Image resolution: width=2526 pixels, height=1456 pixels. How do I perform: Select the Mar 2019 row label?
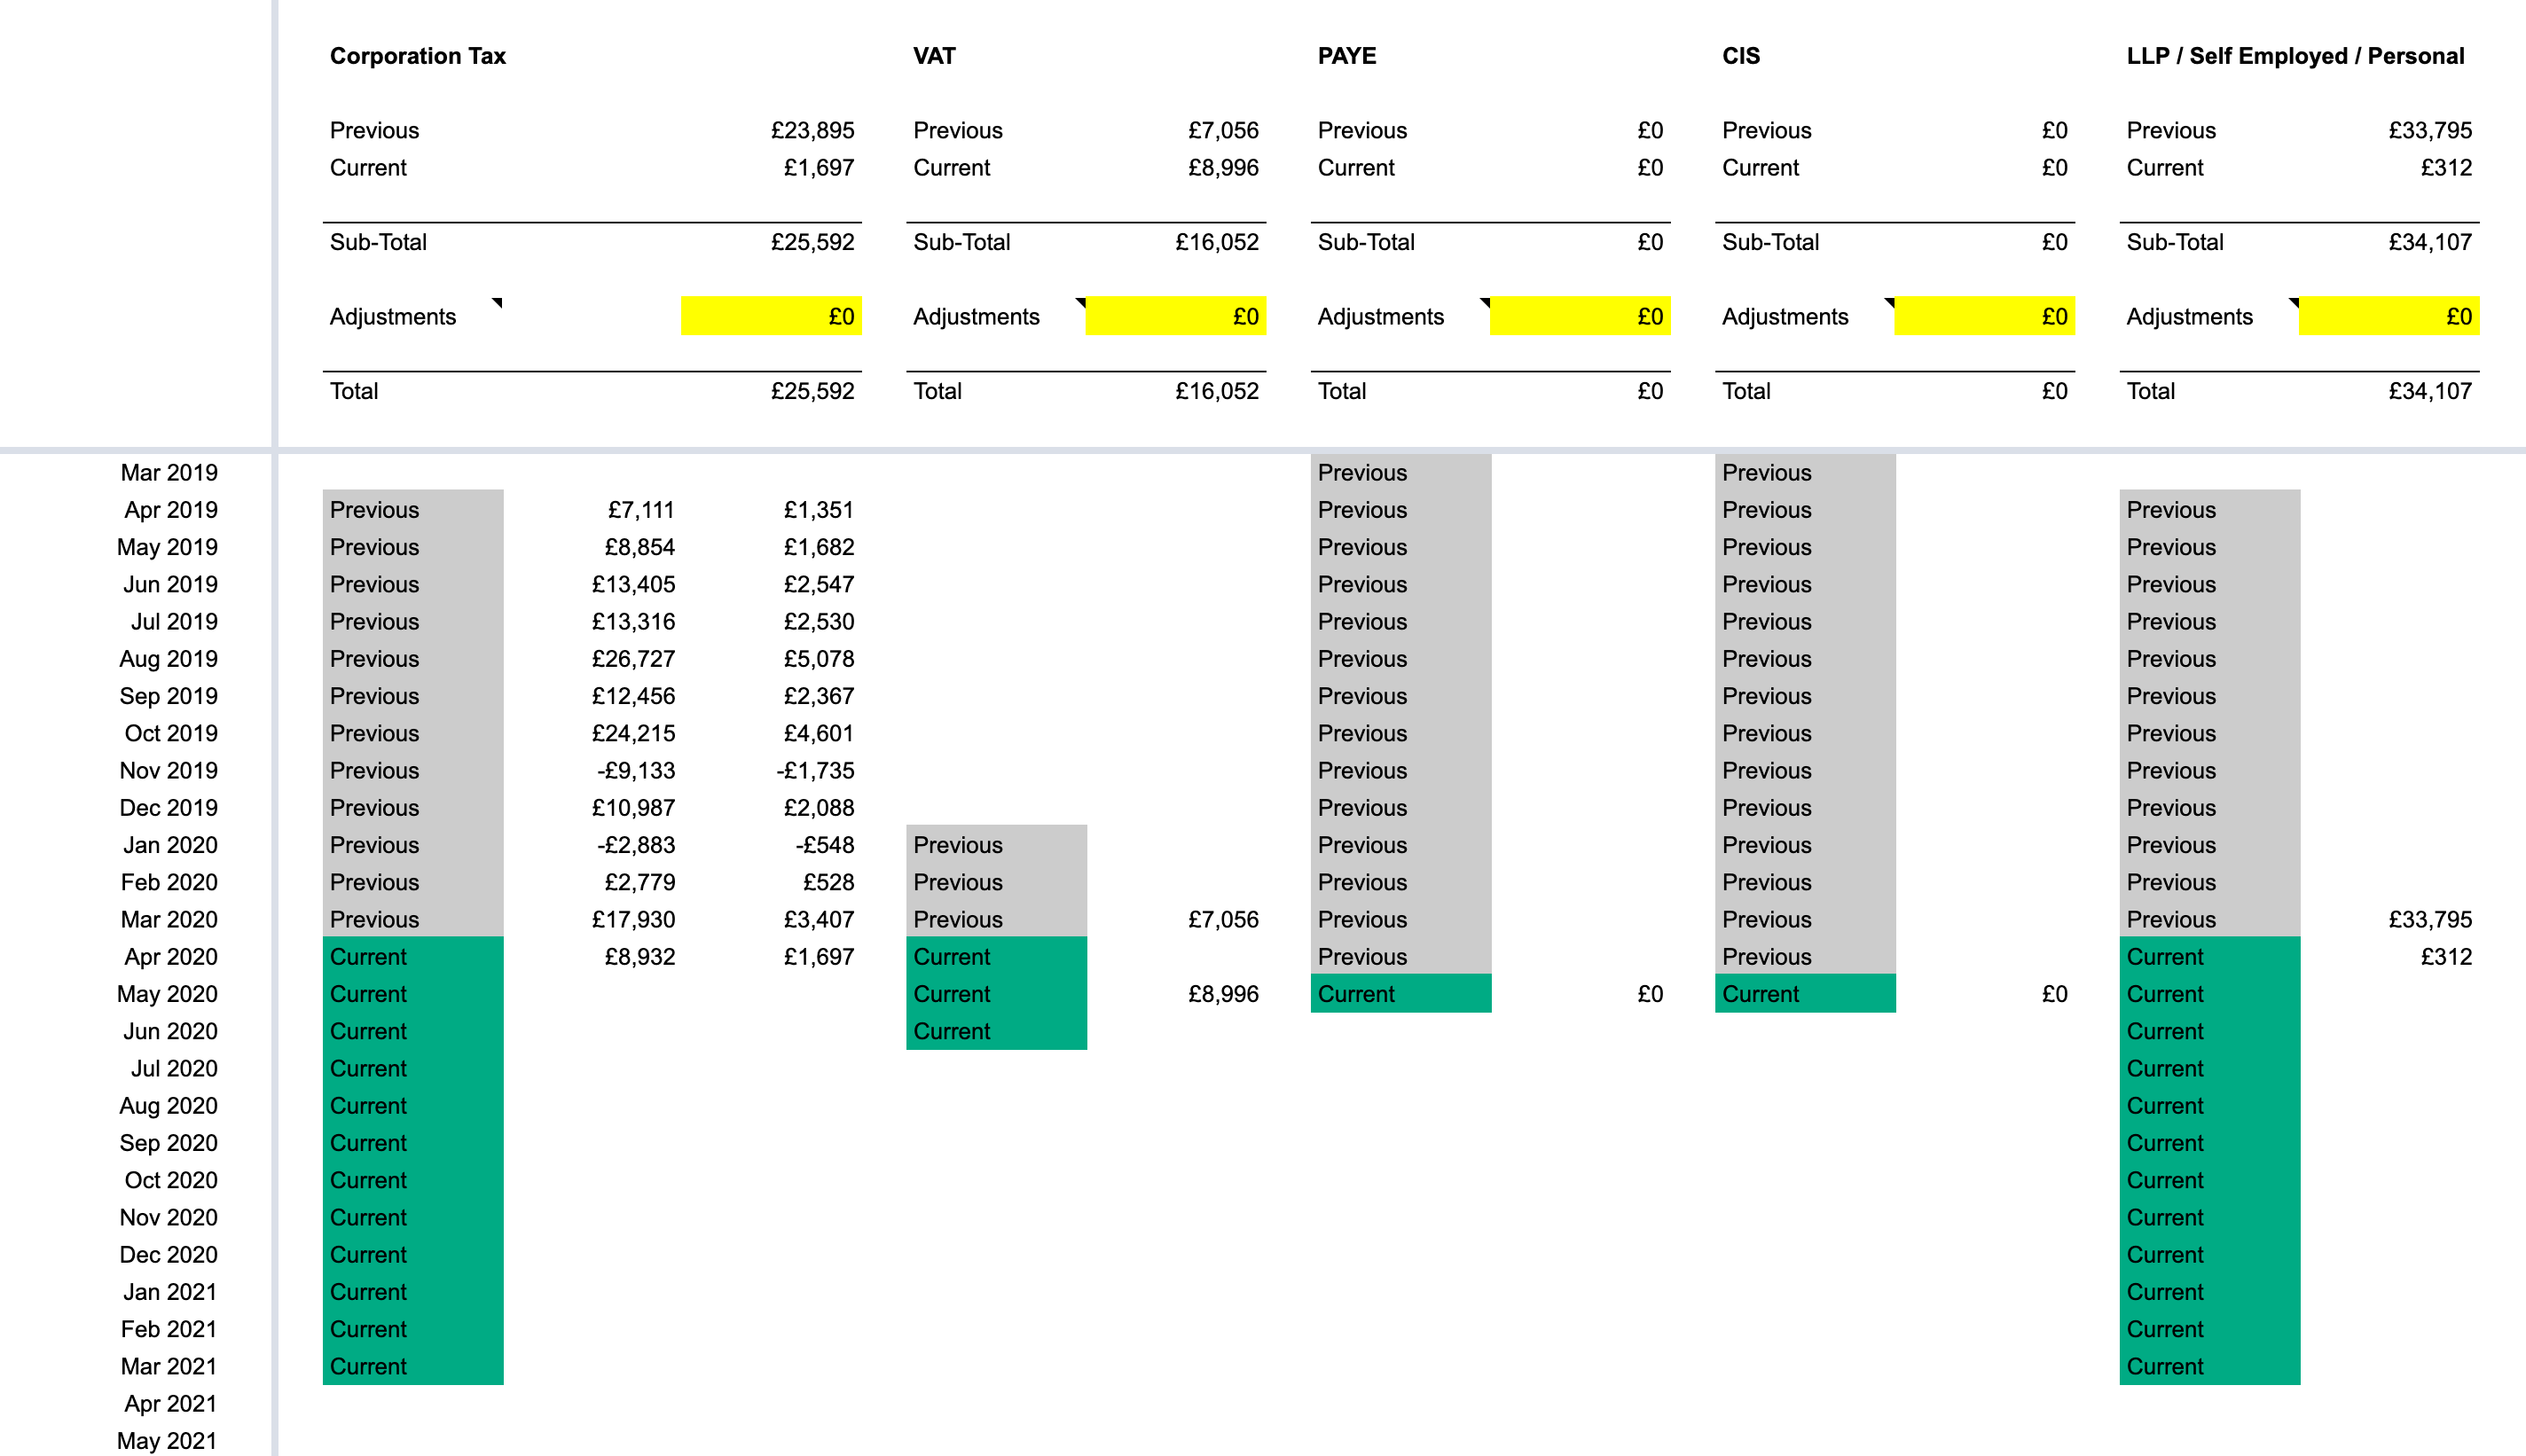click(x=169, y=473)
